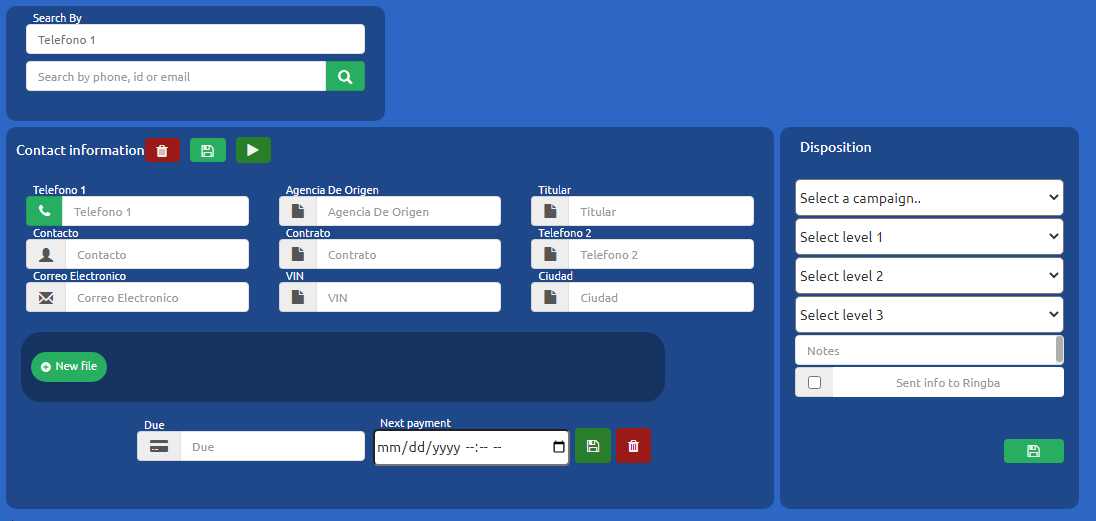Open the Search By Telefono 1 selector
The width and height of the screenshot is (1096, 521).
coord(195,39)
